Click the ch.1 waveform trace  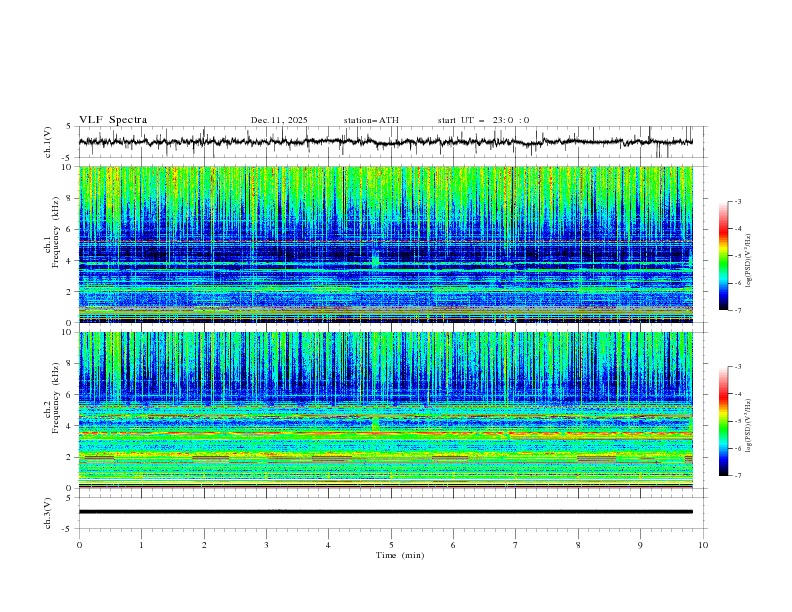click(385, 142)
